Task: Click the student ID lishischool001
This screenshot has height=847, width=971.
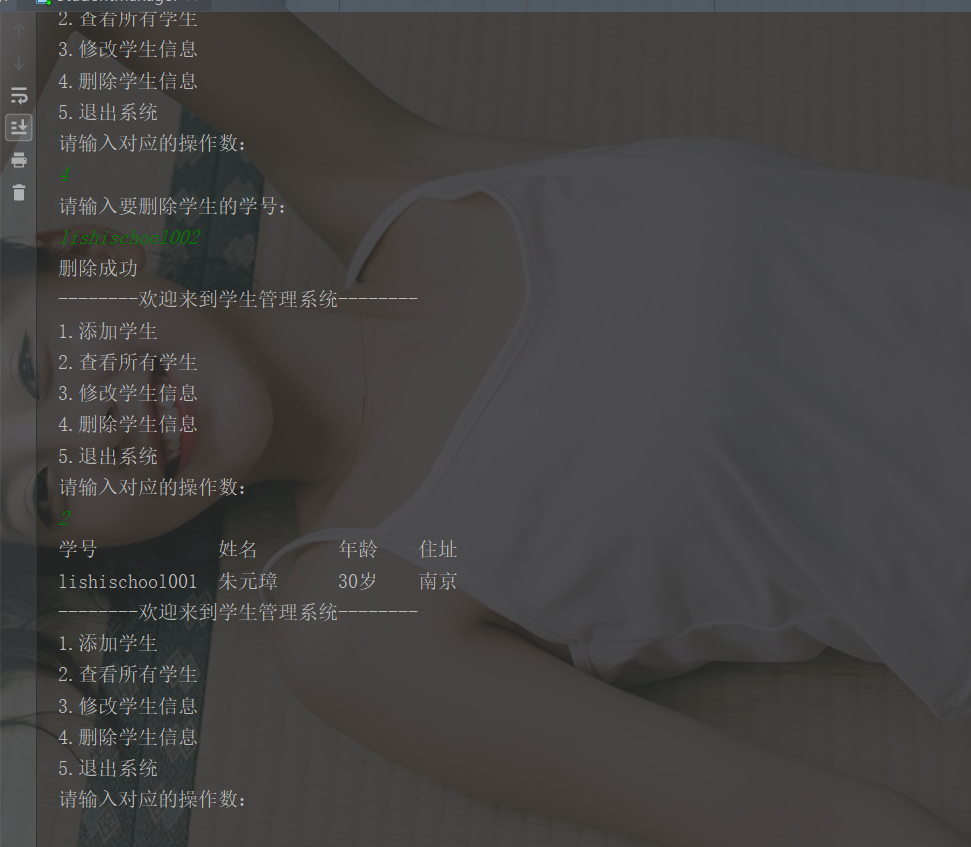Action: [128, 581]
